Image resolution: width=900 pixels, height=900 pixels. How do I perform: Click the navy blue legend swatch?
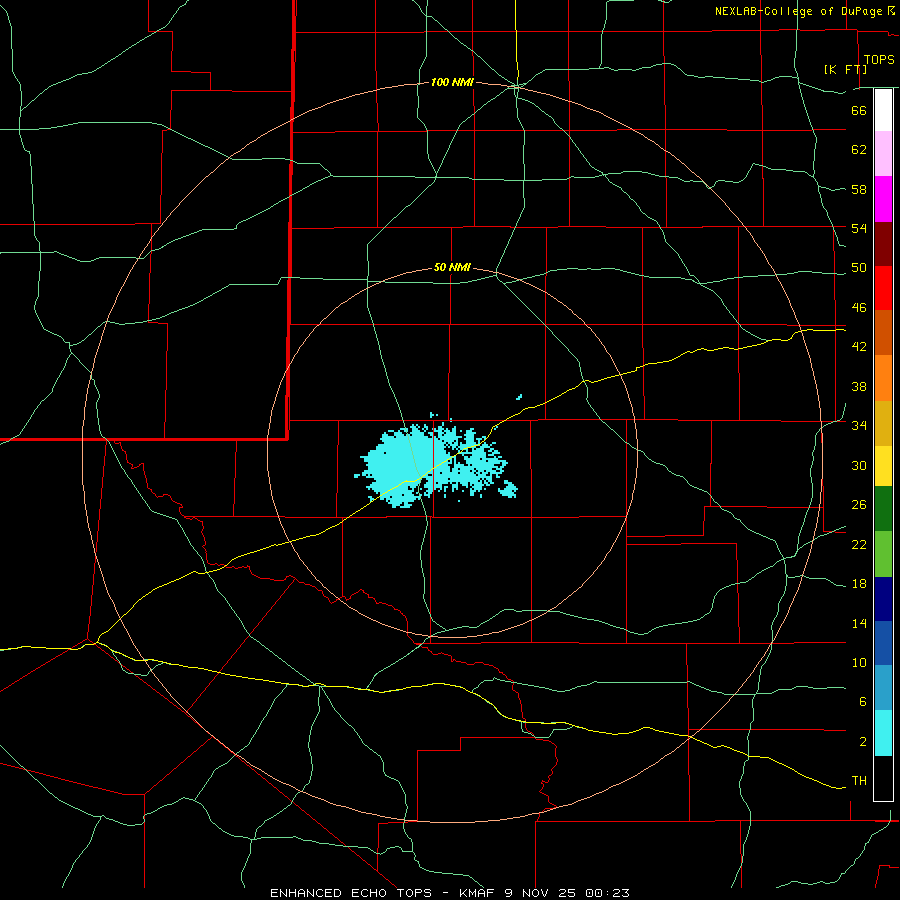pyautogui.click(x=883, y=599)
